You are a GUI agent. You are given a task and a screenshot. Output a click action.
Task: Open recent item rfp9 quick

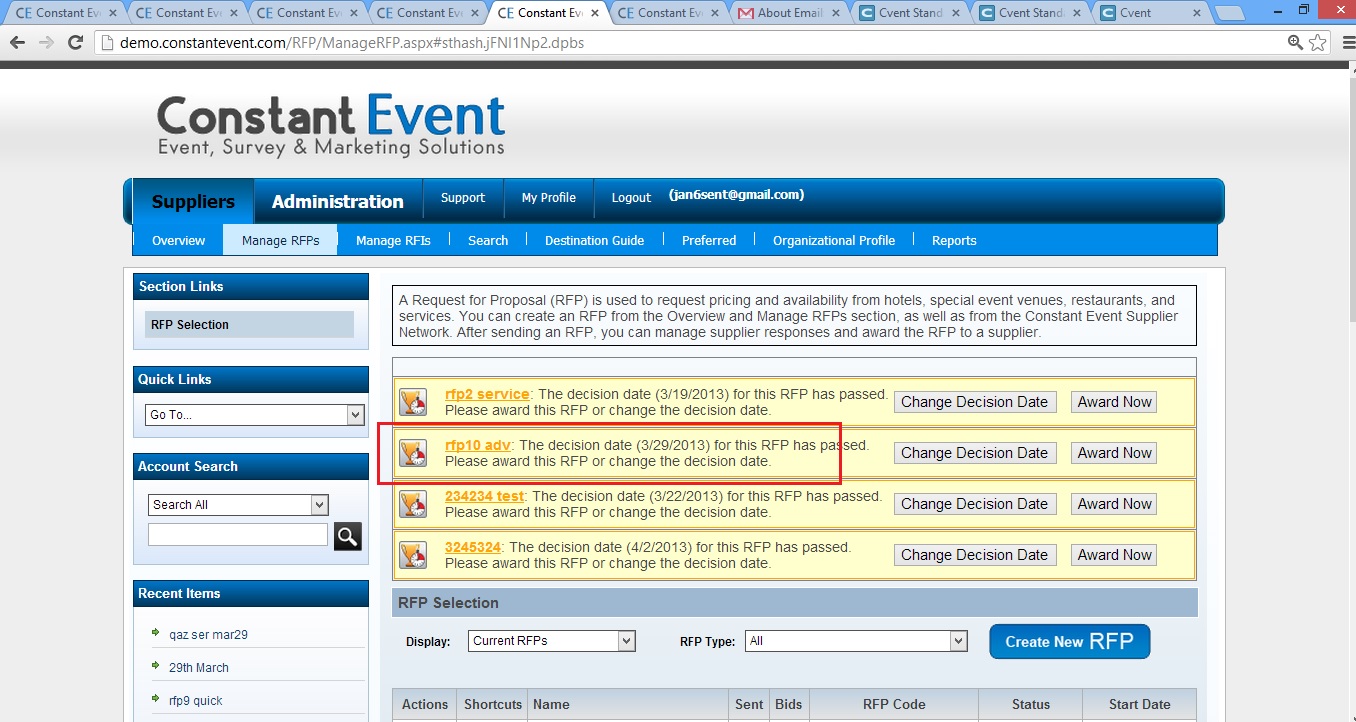[x=196, y=701]
